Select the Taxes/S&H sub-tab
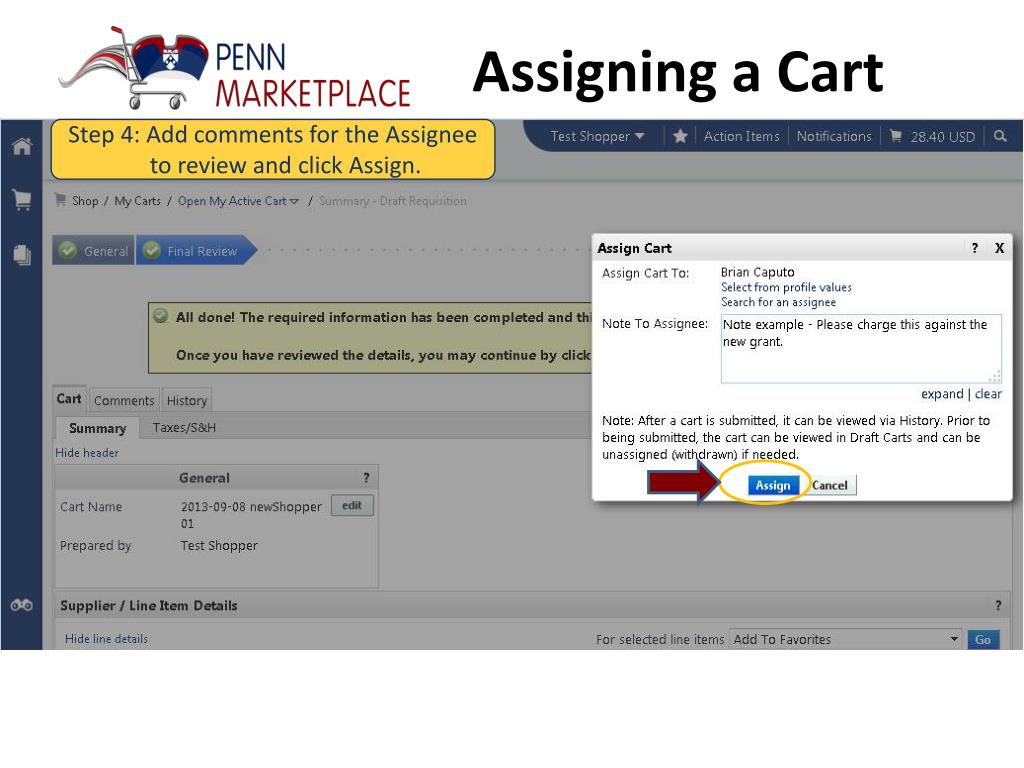This screenshot has width=1024, height=768. [184, 428]
